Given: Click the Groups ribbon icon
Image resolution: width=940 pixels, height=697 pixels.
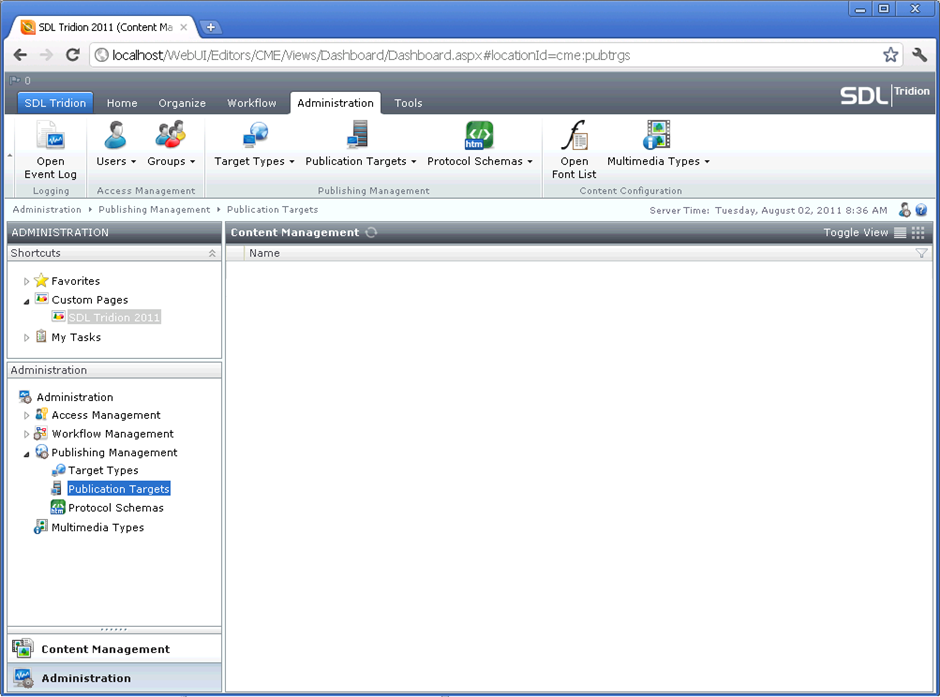Looking at the screenshot, I should (171, 136).
